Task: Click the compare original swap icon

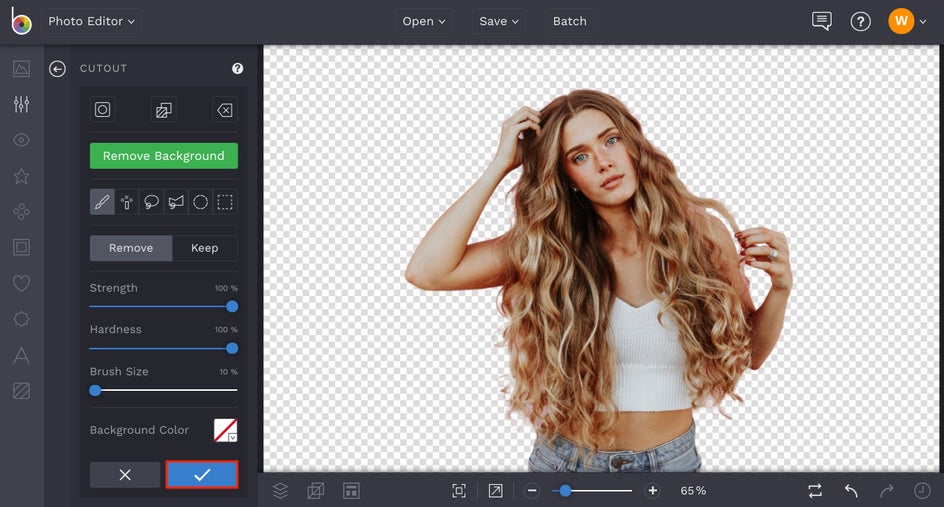Action: tap(815, 491)
